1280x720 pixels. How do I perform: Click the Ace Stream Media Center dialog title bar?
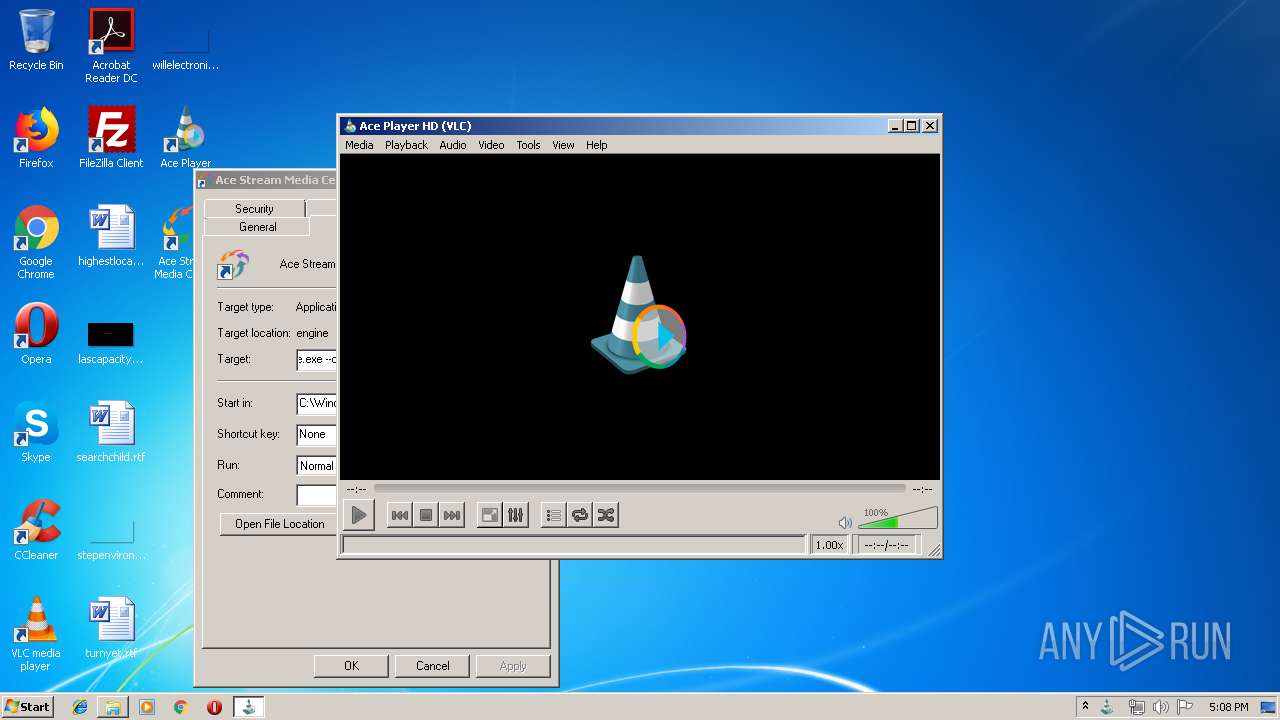pos(266,180)
